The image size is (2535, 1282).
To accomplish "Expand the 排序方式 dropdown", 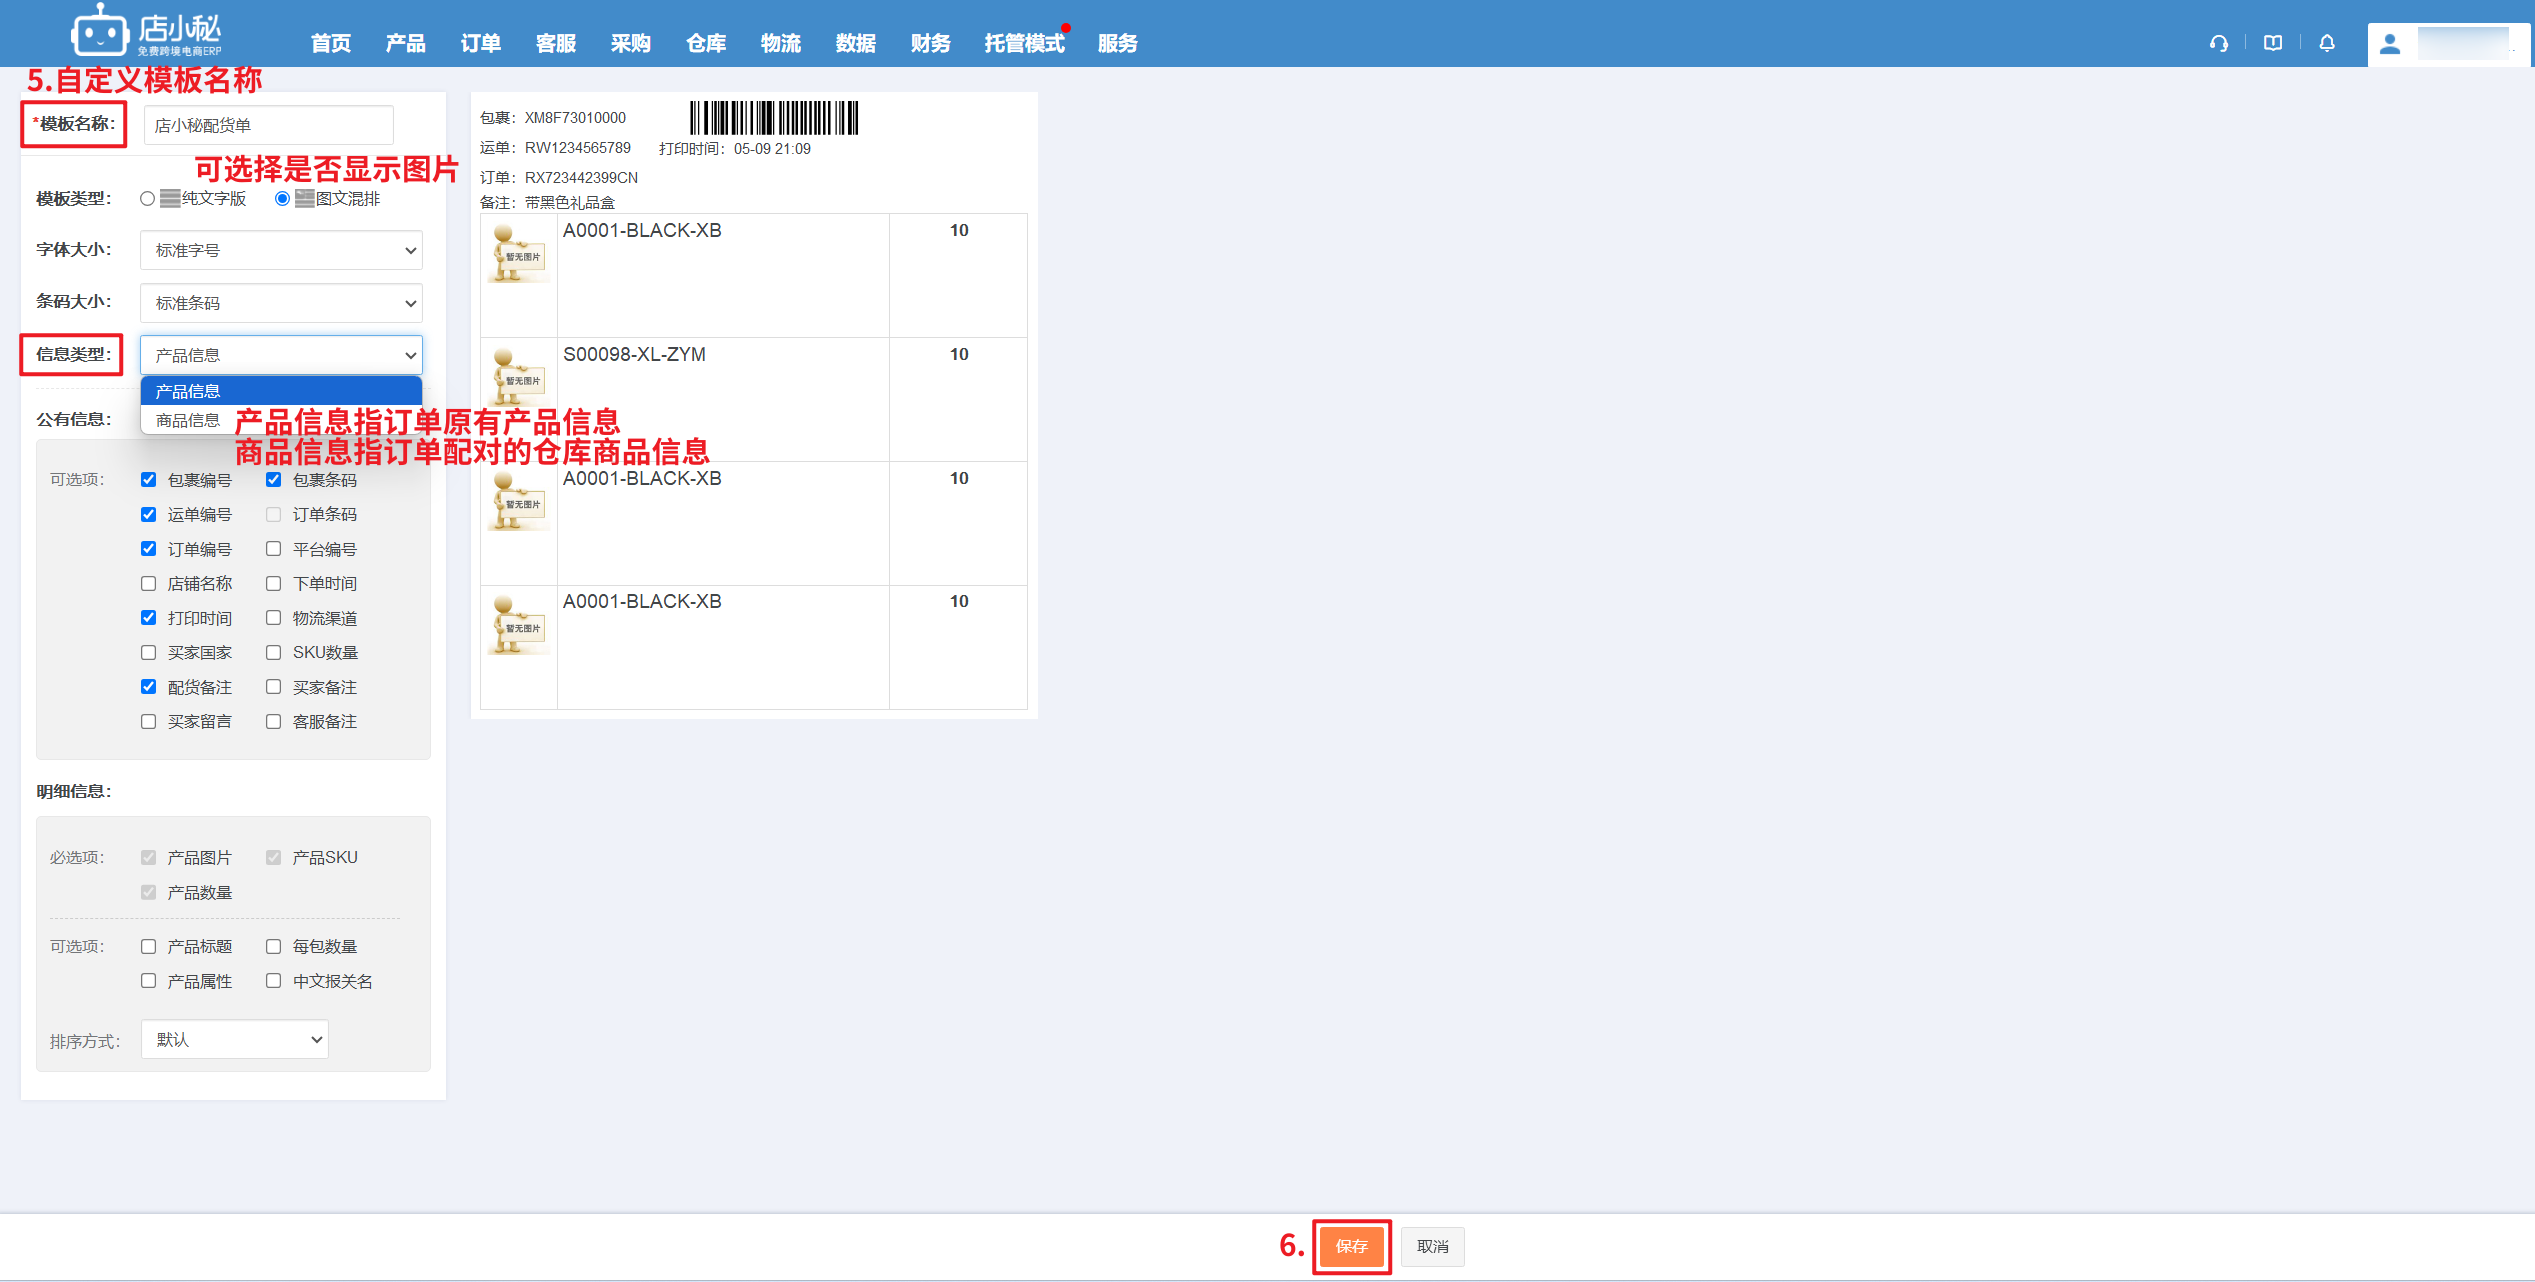I will (235, 1040).
